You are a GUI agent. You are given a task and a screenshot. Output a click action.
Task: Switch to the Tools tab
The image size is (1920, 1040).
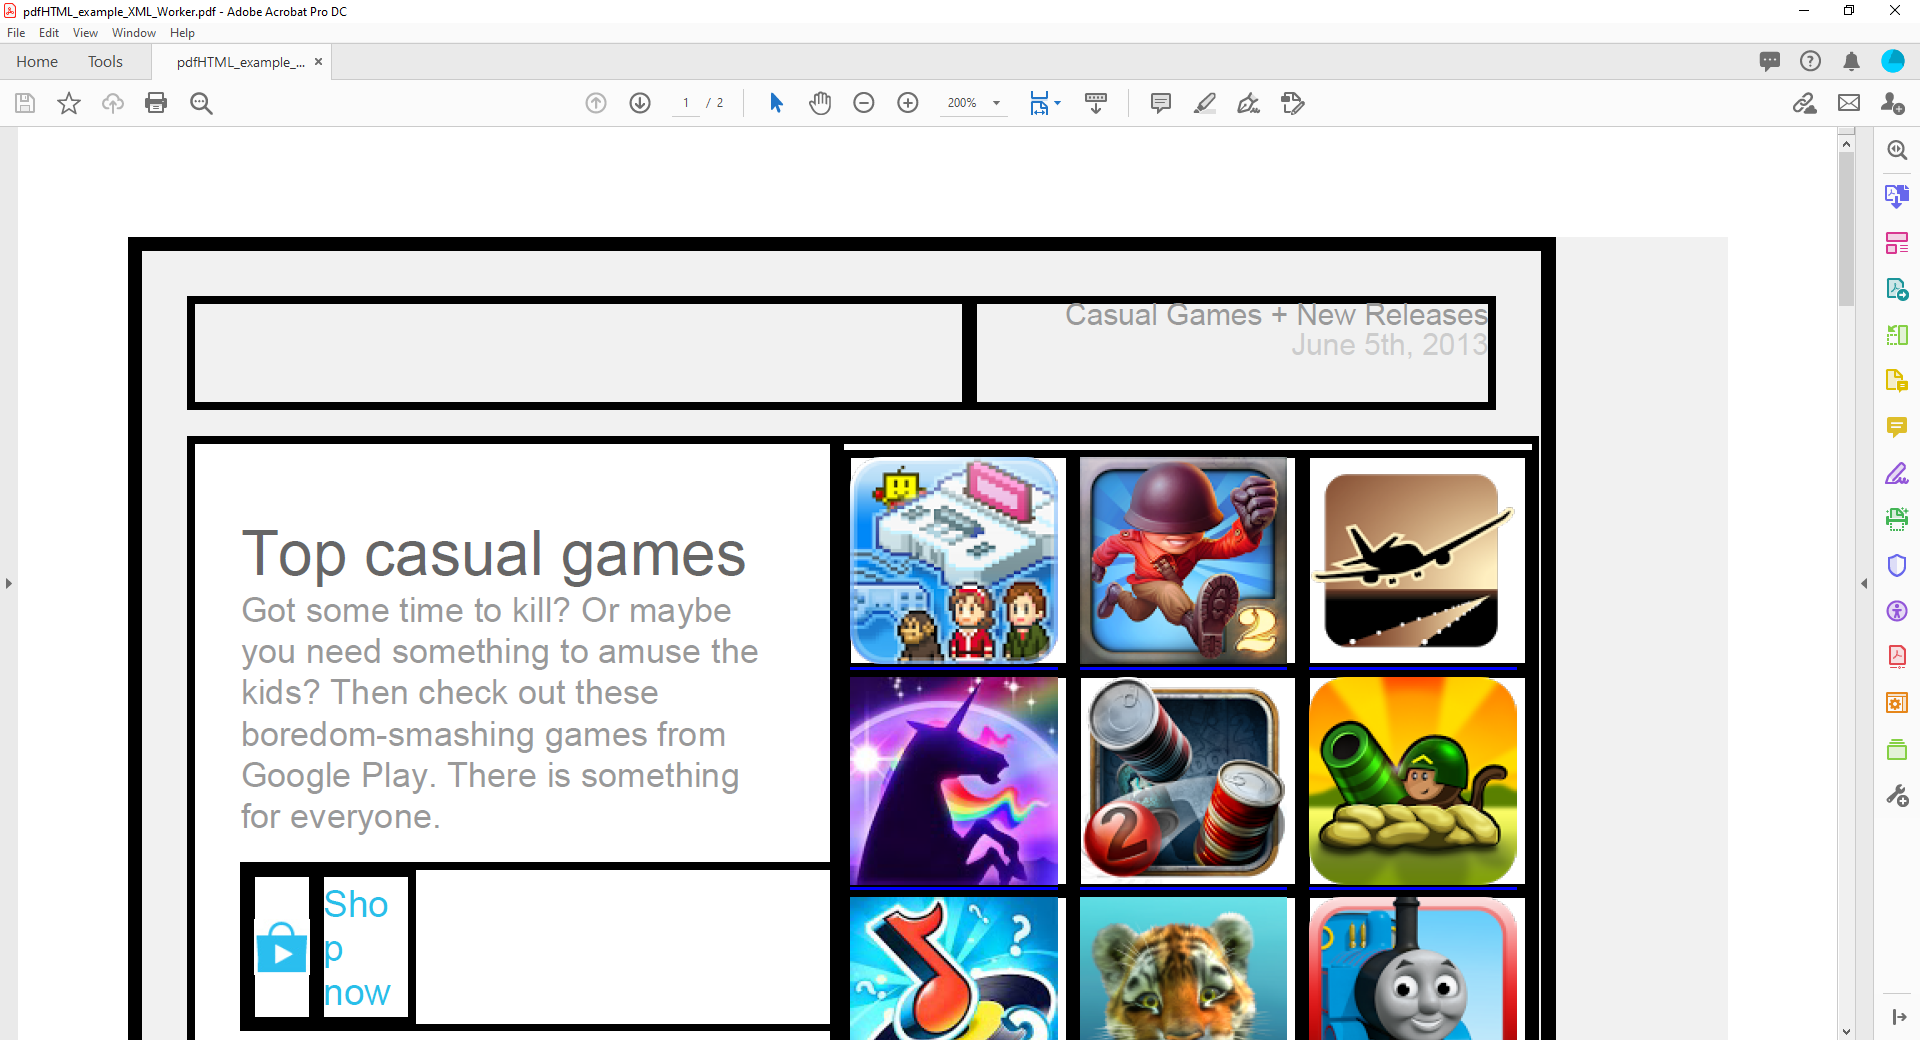click(x=105, y=62)
